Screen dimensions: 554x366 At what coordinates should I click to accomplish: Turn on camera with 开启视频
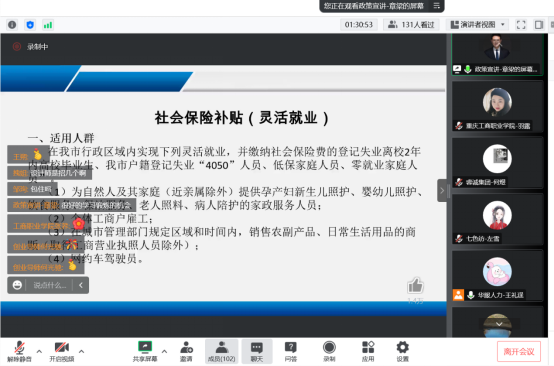coord(62,352)
